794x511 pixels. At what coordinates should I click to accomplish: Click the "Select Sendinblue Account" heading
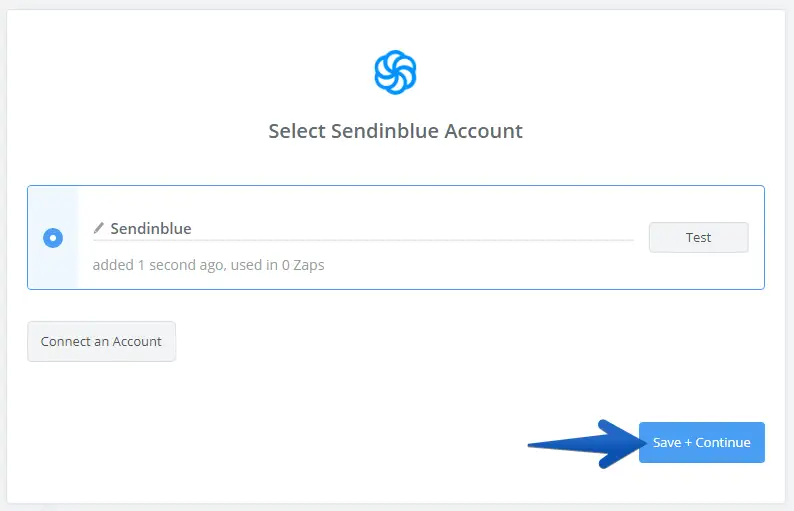(395, 131)
